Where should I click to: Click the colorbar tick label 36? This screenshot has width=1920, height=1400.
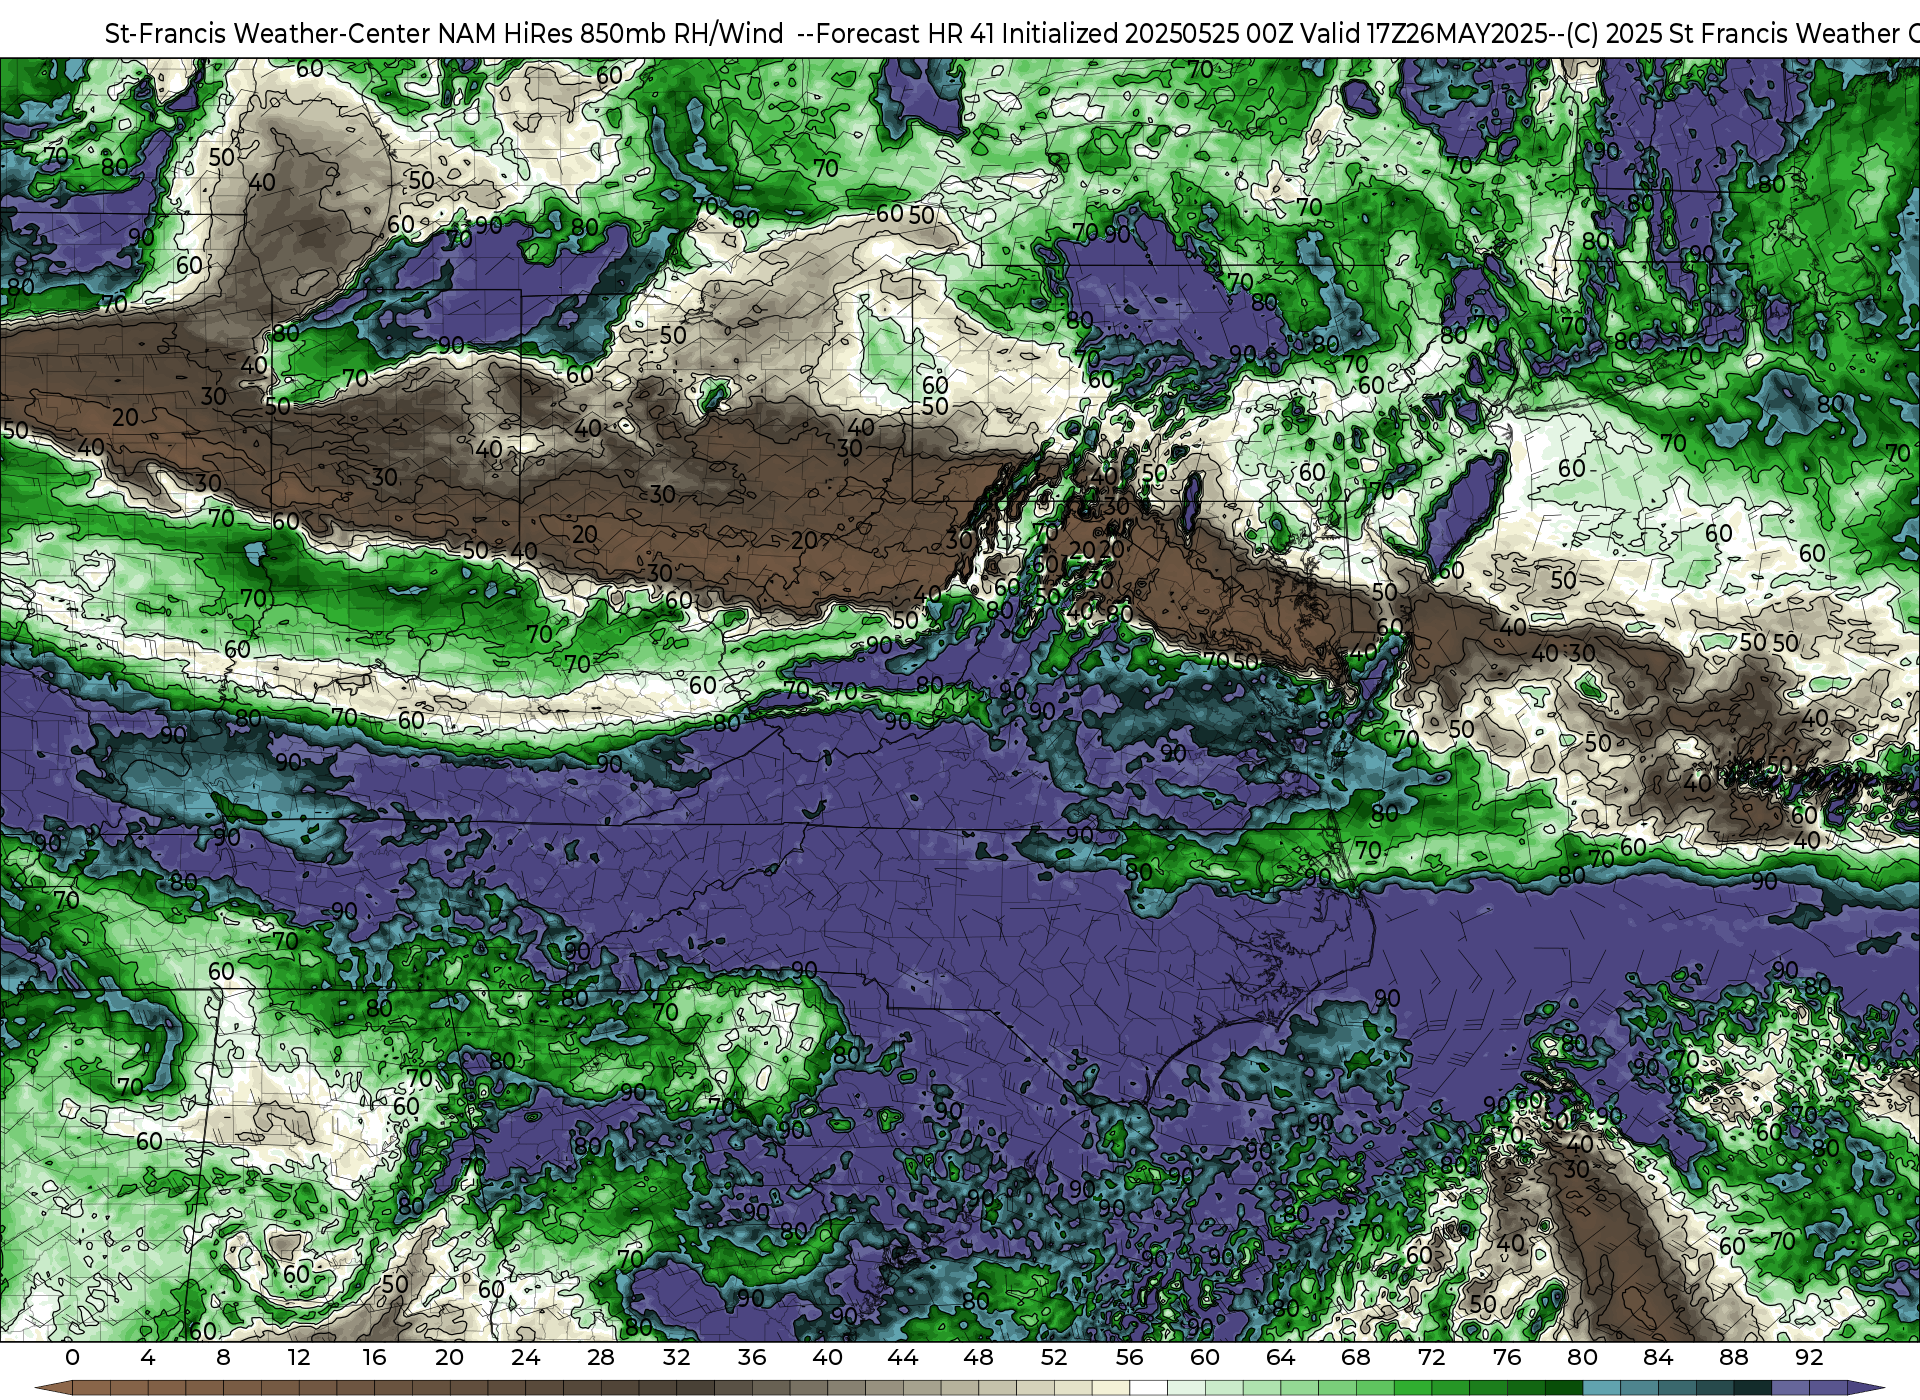tap(752, 1358)
